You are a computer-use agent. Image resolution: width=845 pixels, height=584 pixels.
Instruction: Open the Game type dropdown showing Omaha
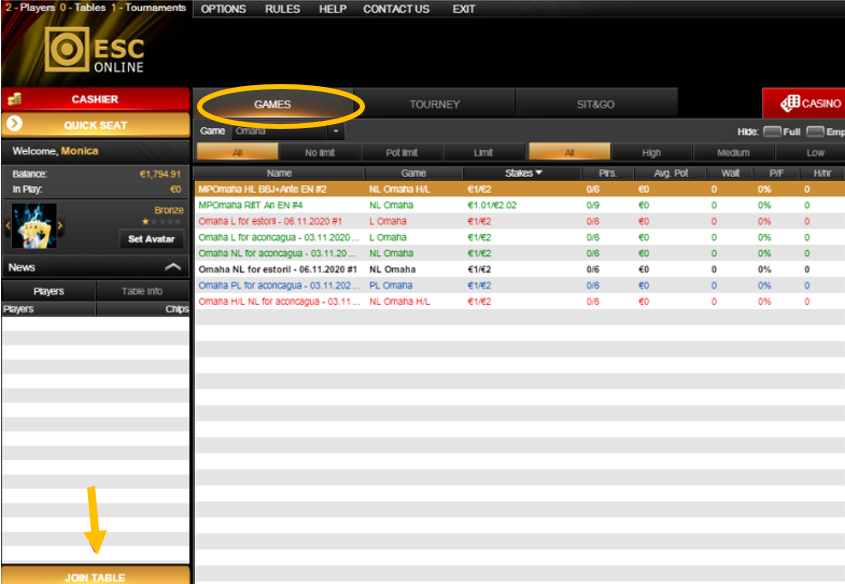pyautogui.click(x=287, y=131)
